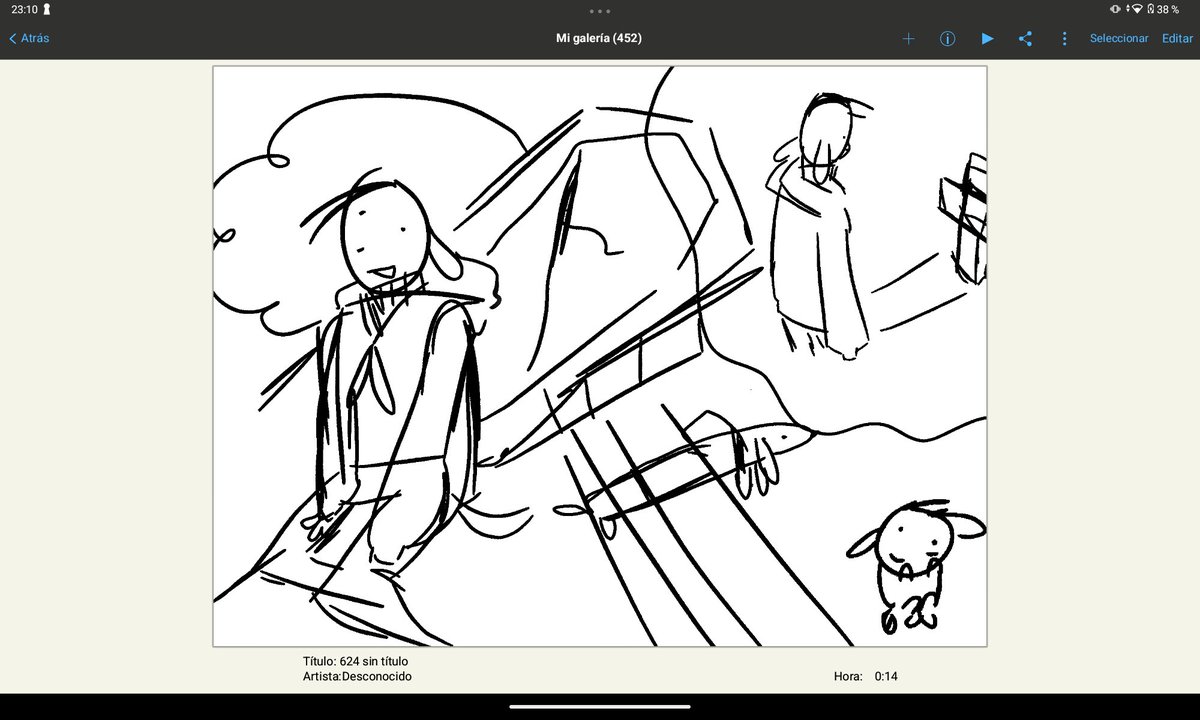1200x720 pixels.
Task: Tap the Mi galería (452) title
Action: pyautogui.click(x=598, y=38)
